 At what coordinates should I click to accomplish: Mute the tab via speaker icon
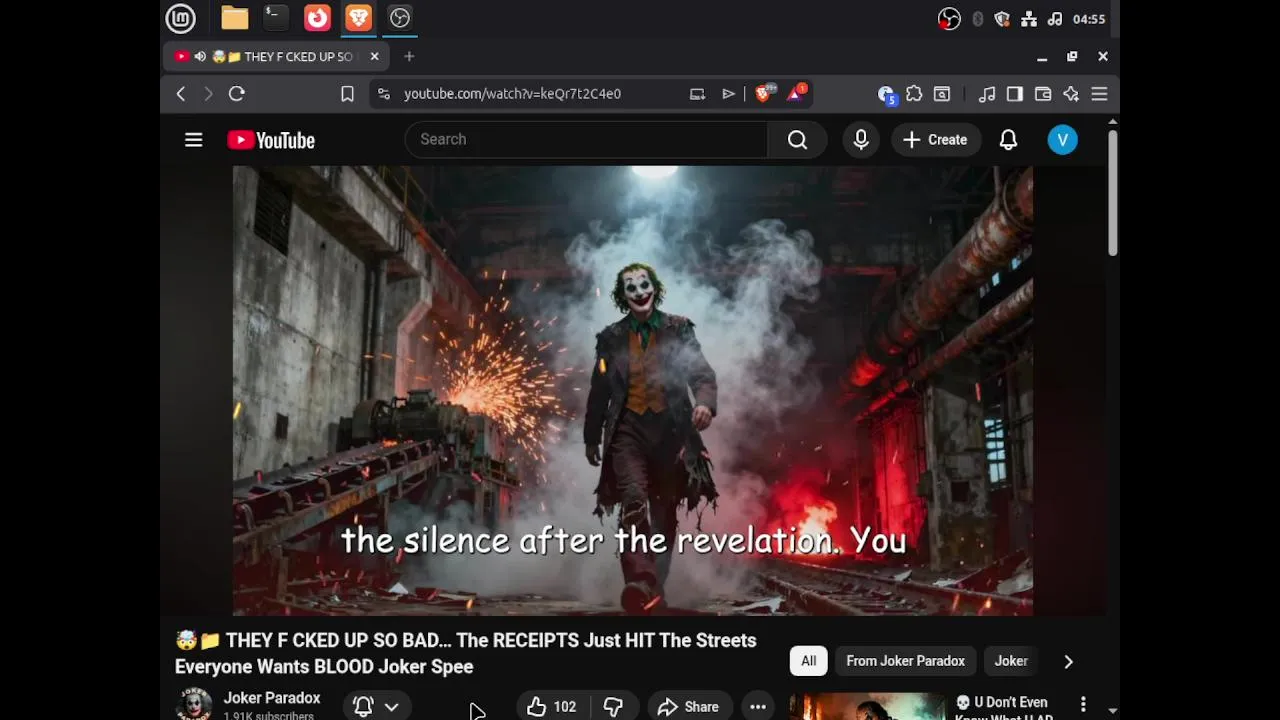[x=200, y=56]
